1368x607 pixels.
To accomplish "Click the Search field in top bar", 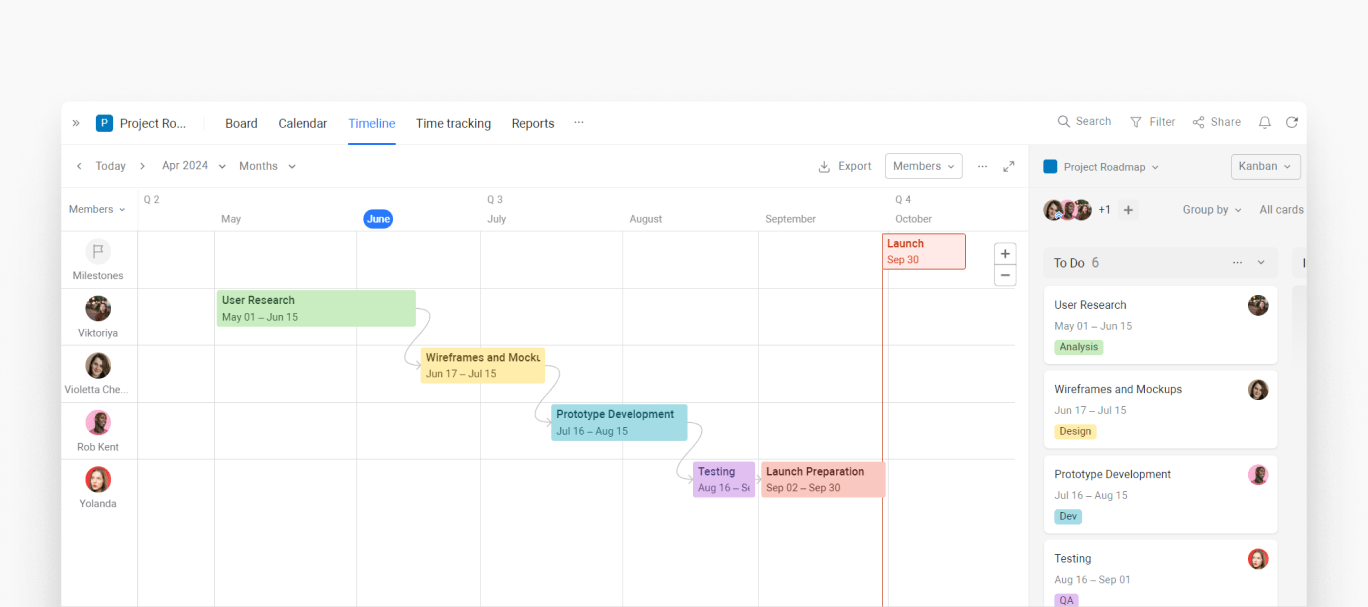I will (x=1085, y=122).
